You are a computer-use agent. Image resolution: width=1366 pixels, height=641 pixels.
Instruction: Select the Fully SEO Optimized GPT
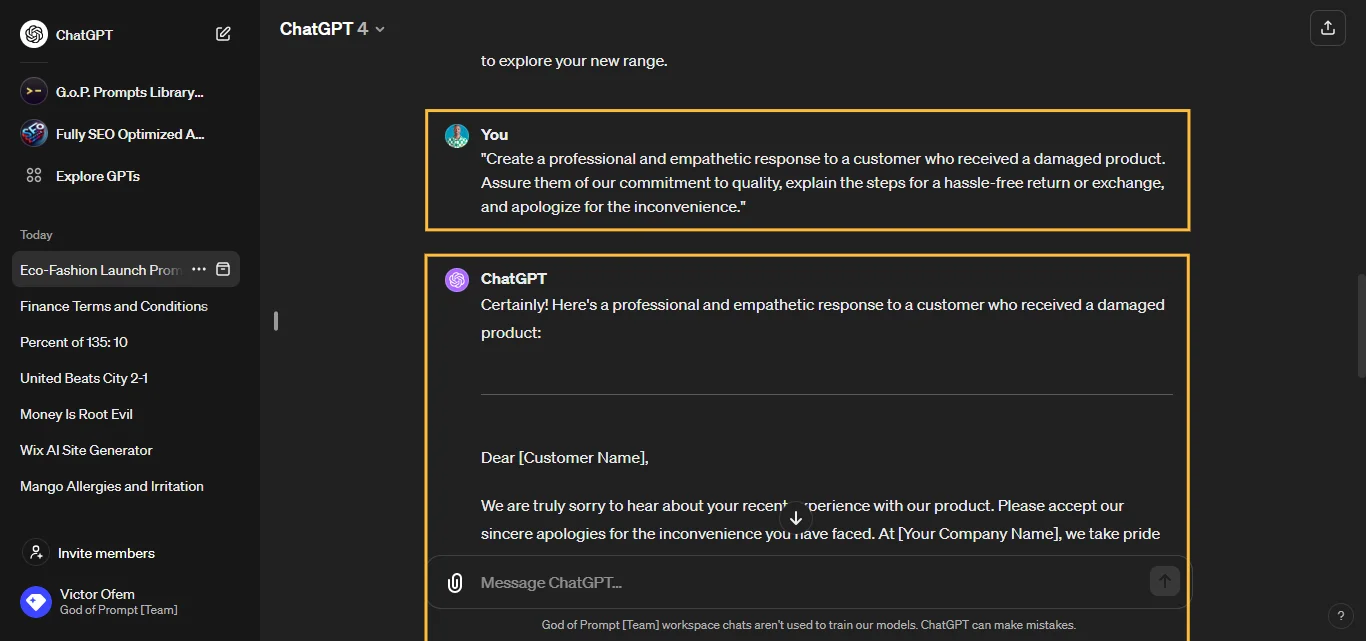click(x=112, y=134)
